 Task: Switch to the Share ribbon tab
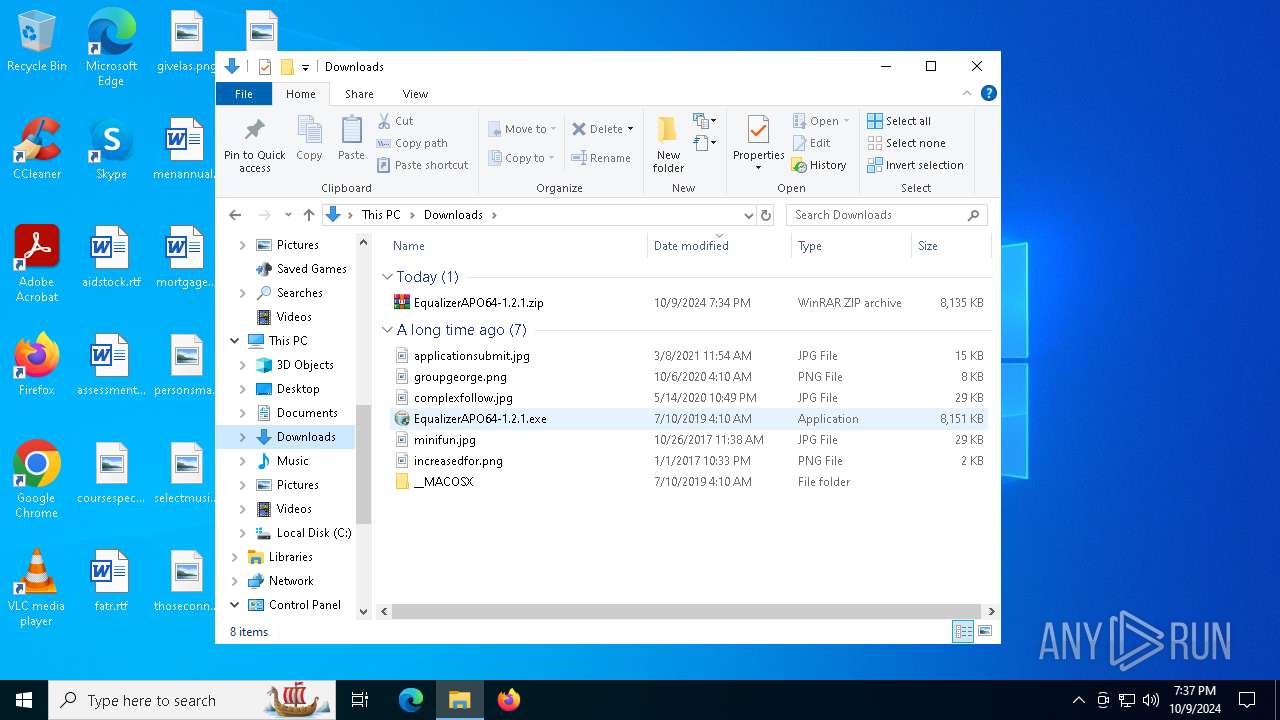point(359,94)
